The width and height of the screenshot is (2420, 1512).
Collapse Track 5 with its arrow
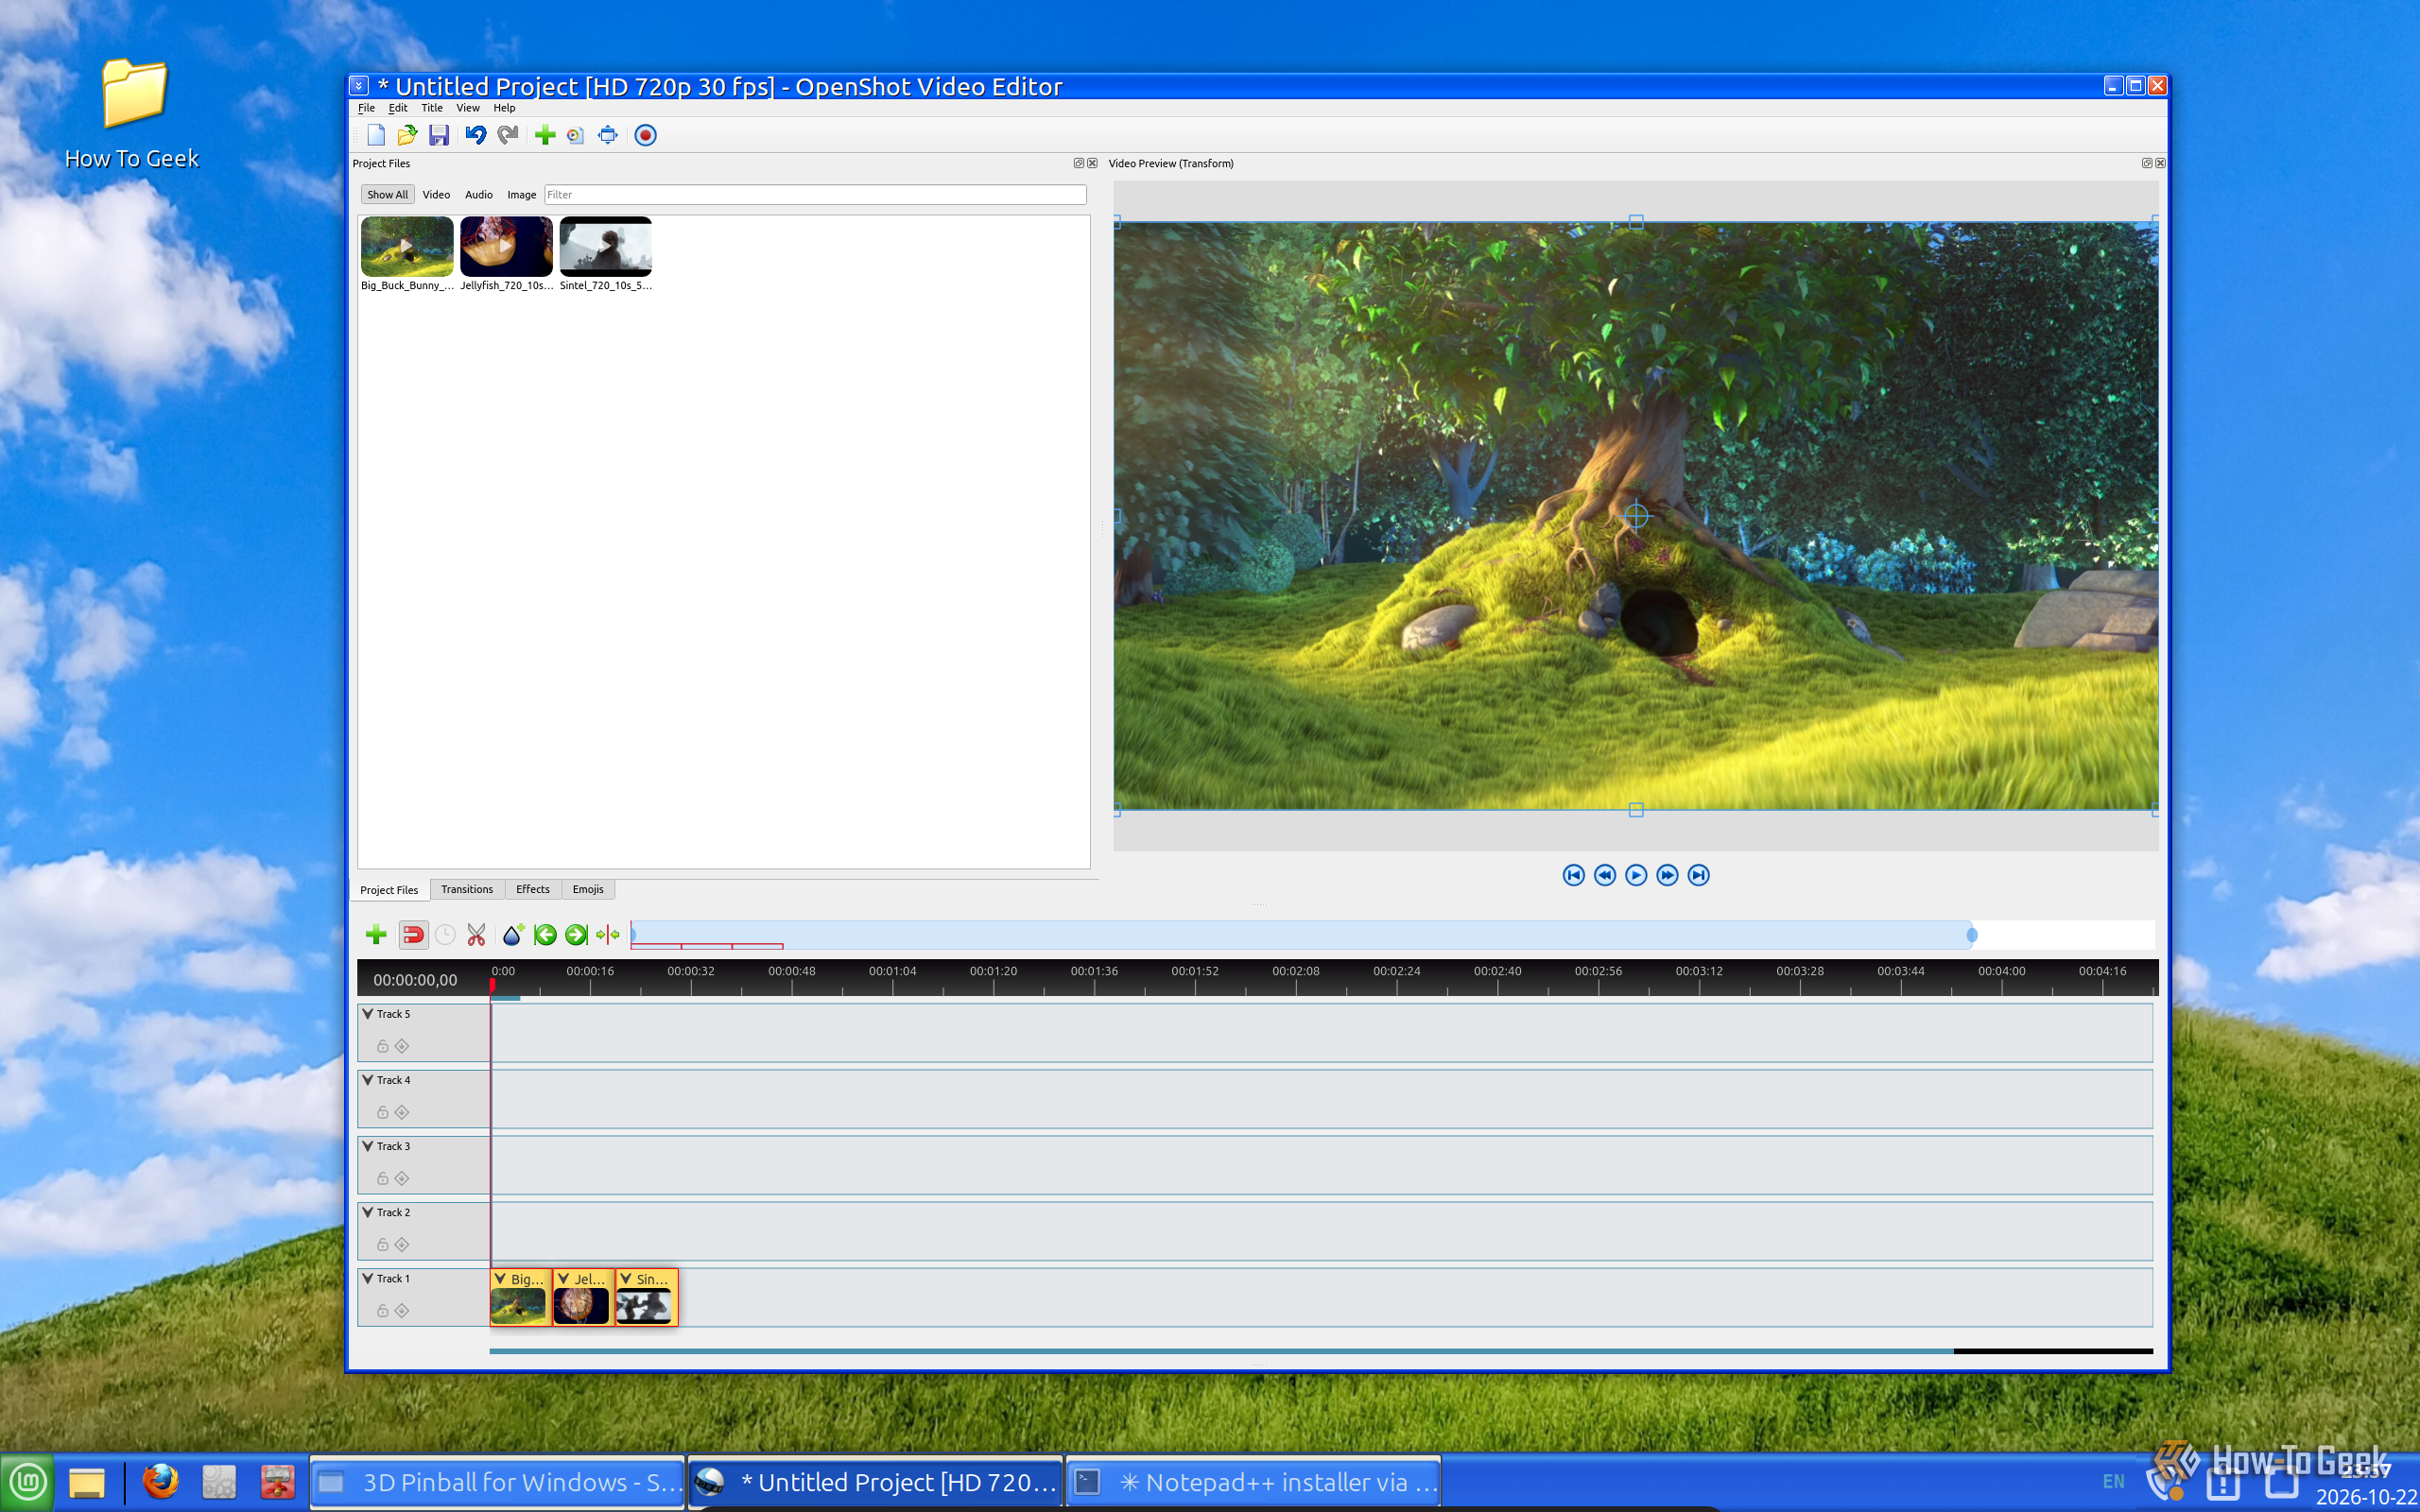click(x=368, y=1014)
